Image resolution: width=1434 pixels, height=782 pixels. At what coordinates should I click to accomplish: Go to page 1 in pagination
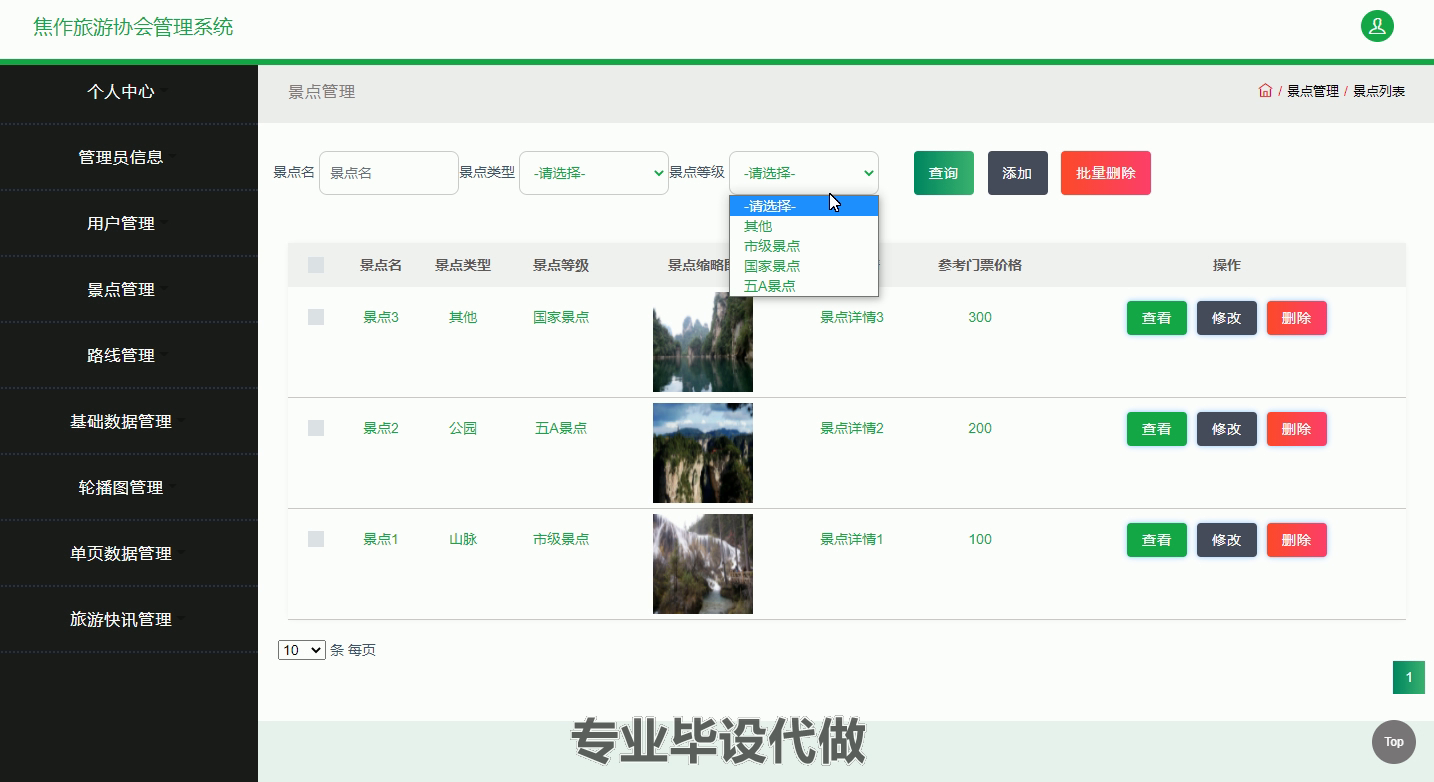(1409, 677)
